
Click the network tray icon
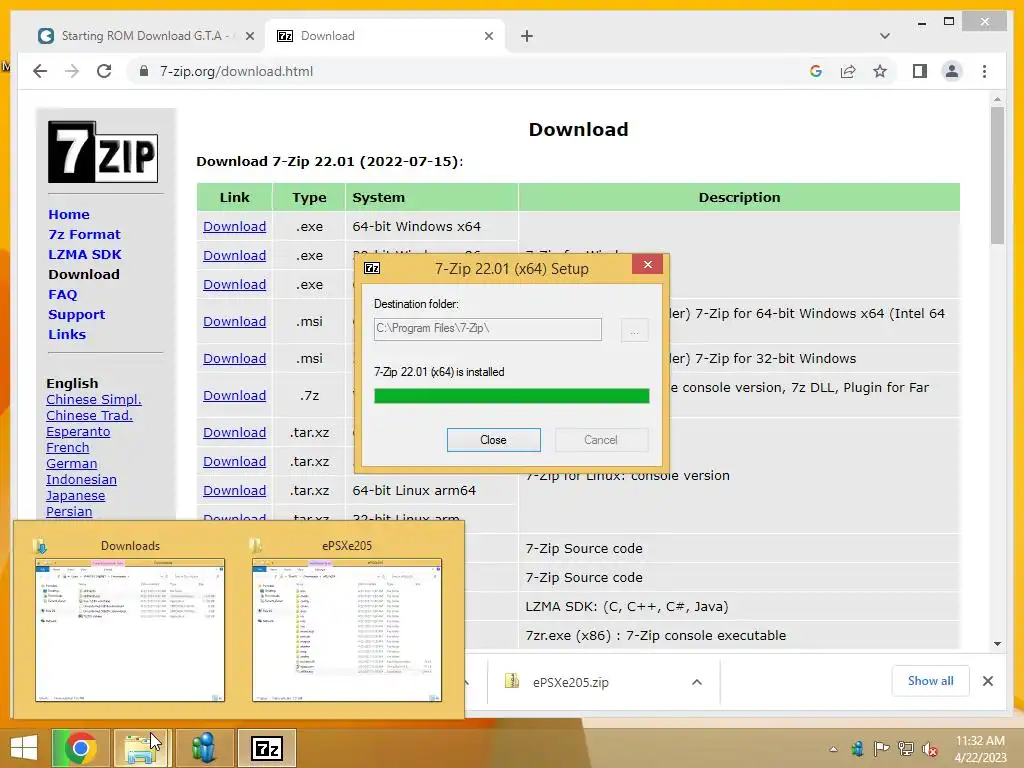[906, 749]
